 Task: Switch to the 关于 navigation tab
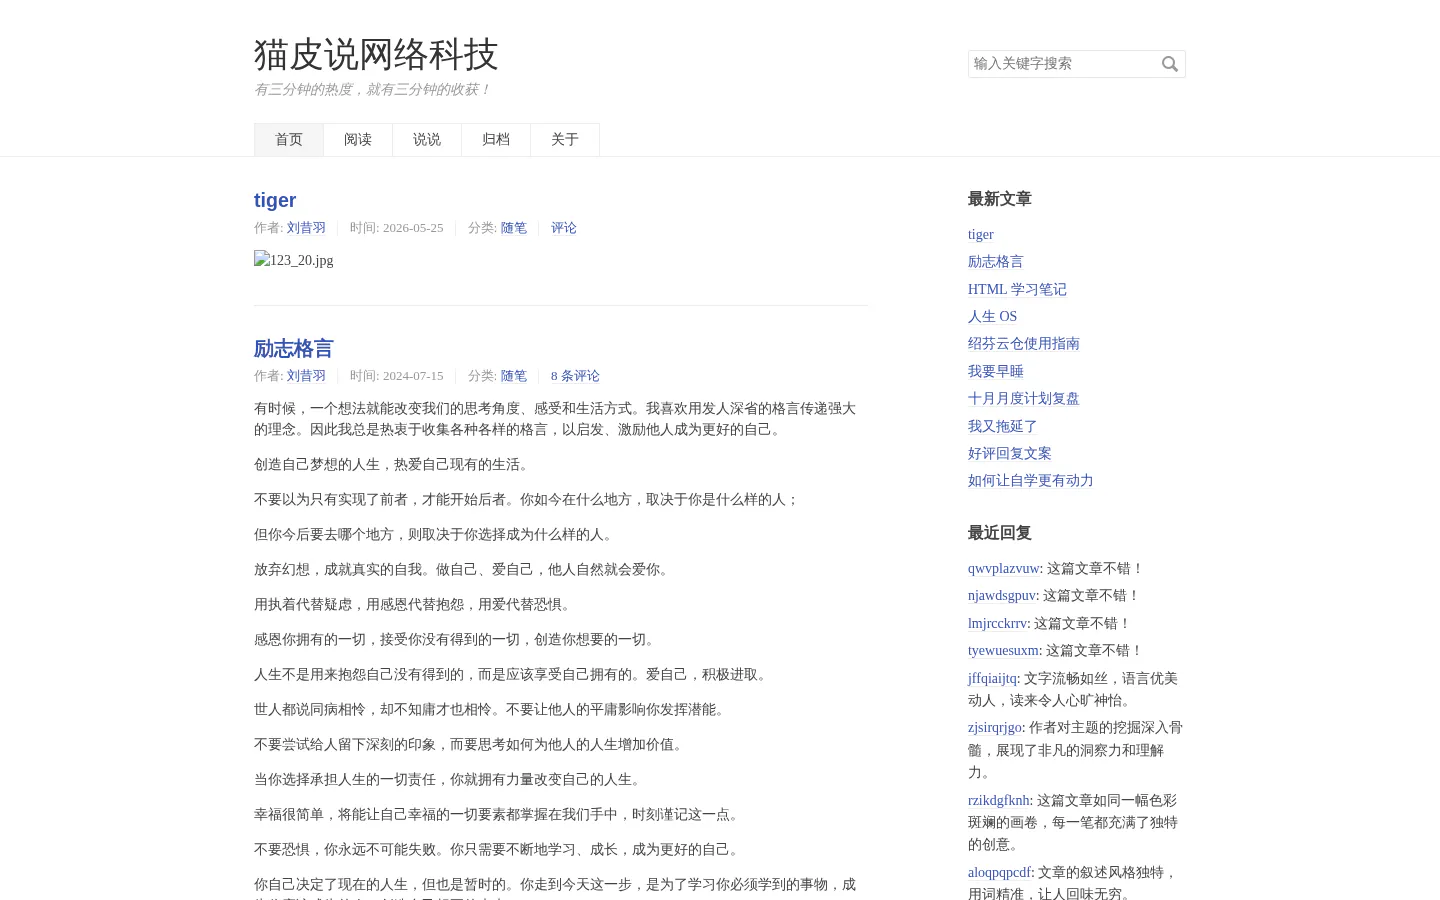(x=565, y=140)
